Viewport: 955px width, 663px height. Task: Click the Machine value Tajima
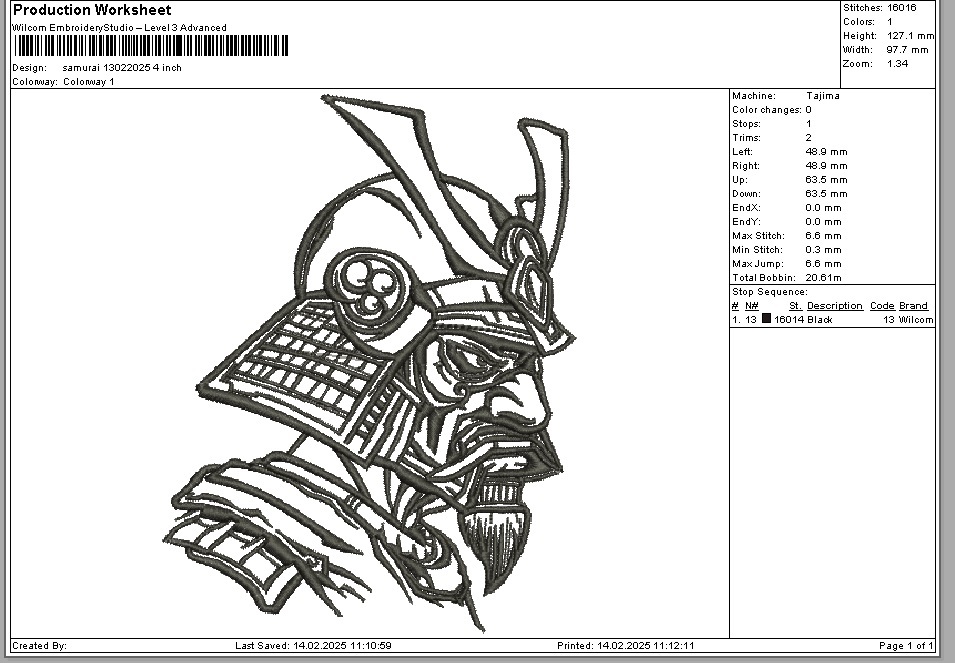(822, 96)
